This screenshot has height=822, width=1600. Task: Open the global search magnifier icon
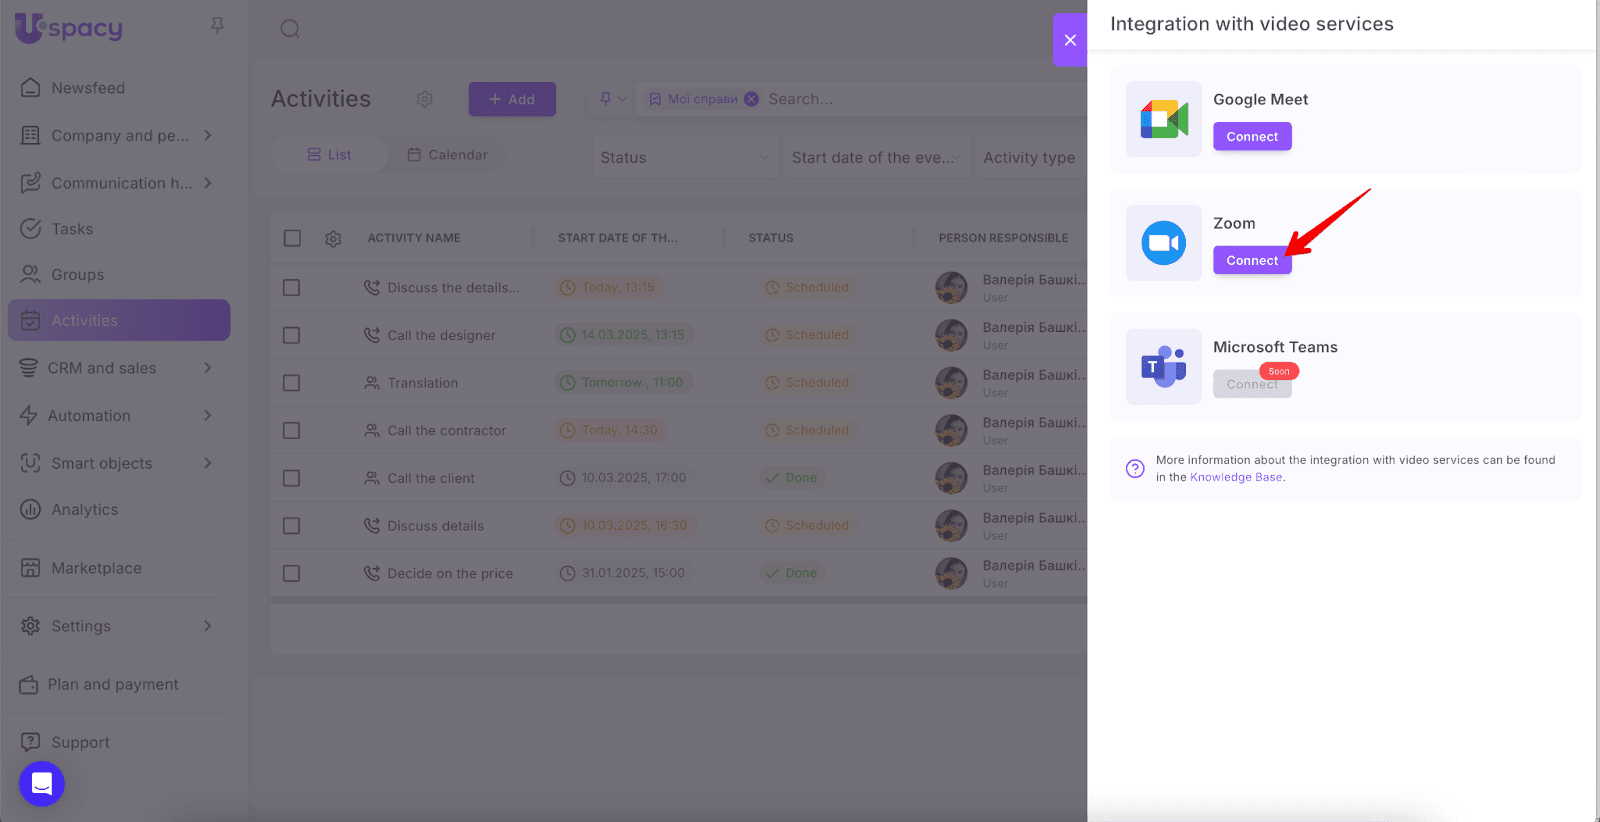290,29
